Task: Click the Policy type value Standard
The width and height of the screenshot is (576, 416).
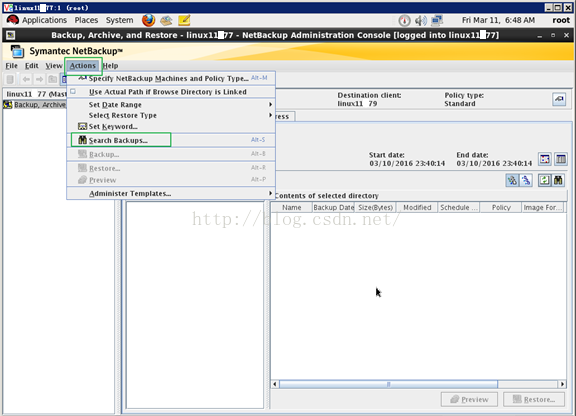Action: [x=460, y=104]
